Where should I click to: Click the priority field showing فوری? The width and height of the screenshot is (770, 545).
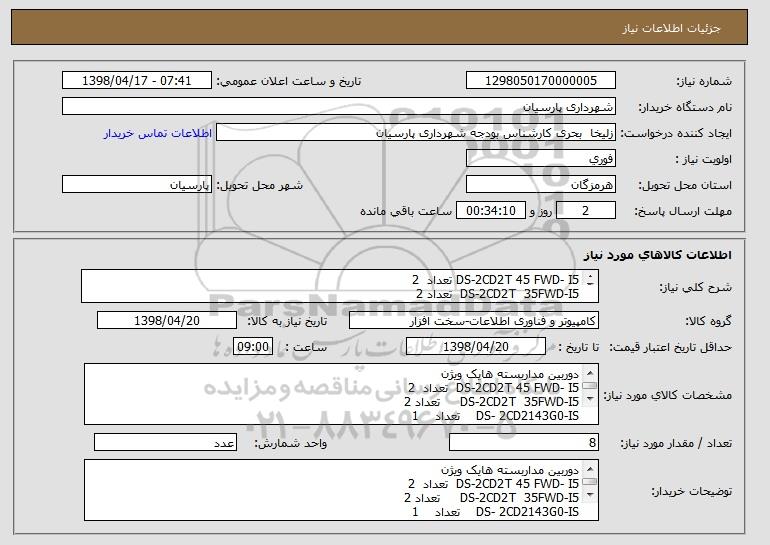(x=541, y=159)
